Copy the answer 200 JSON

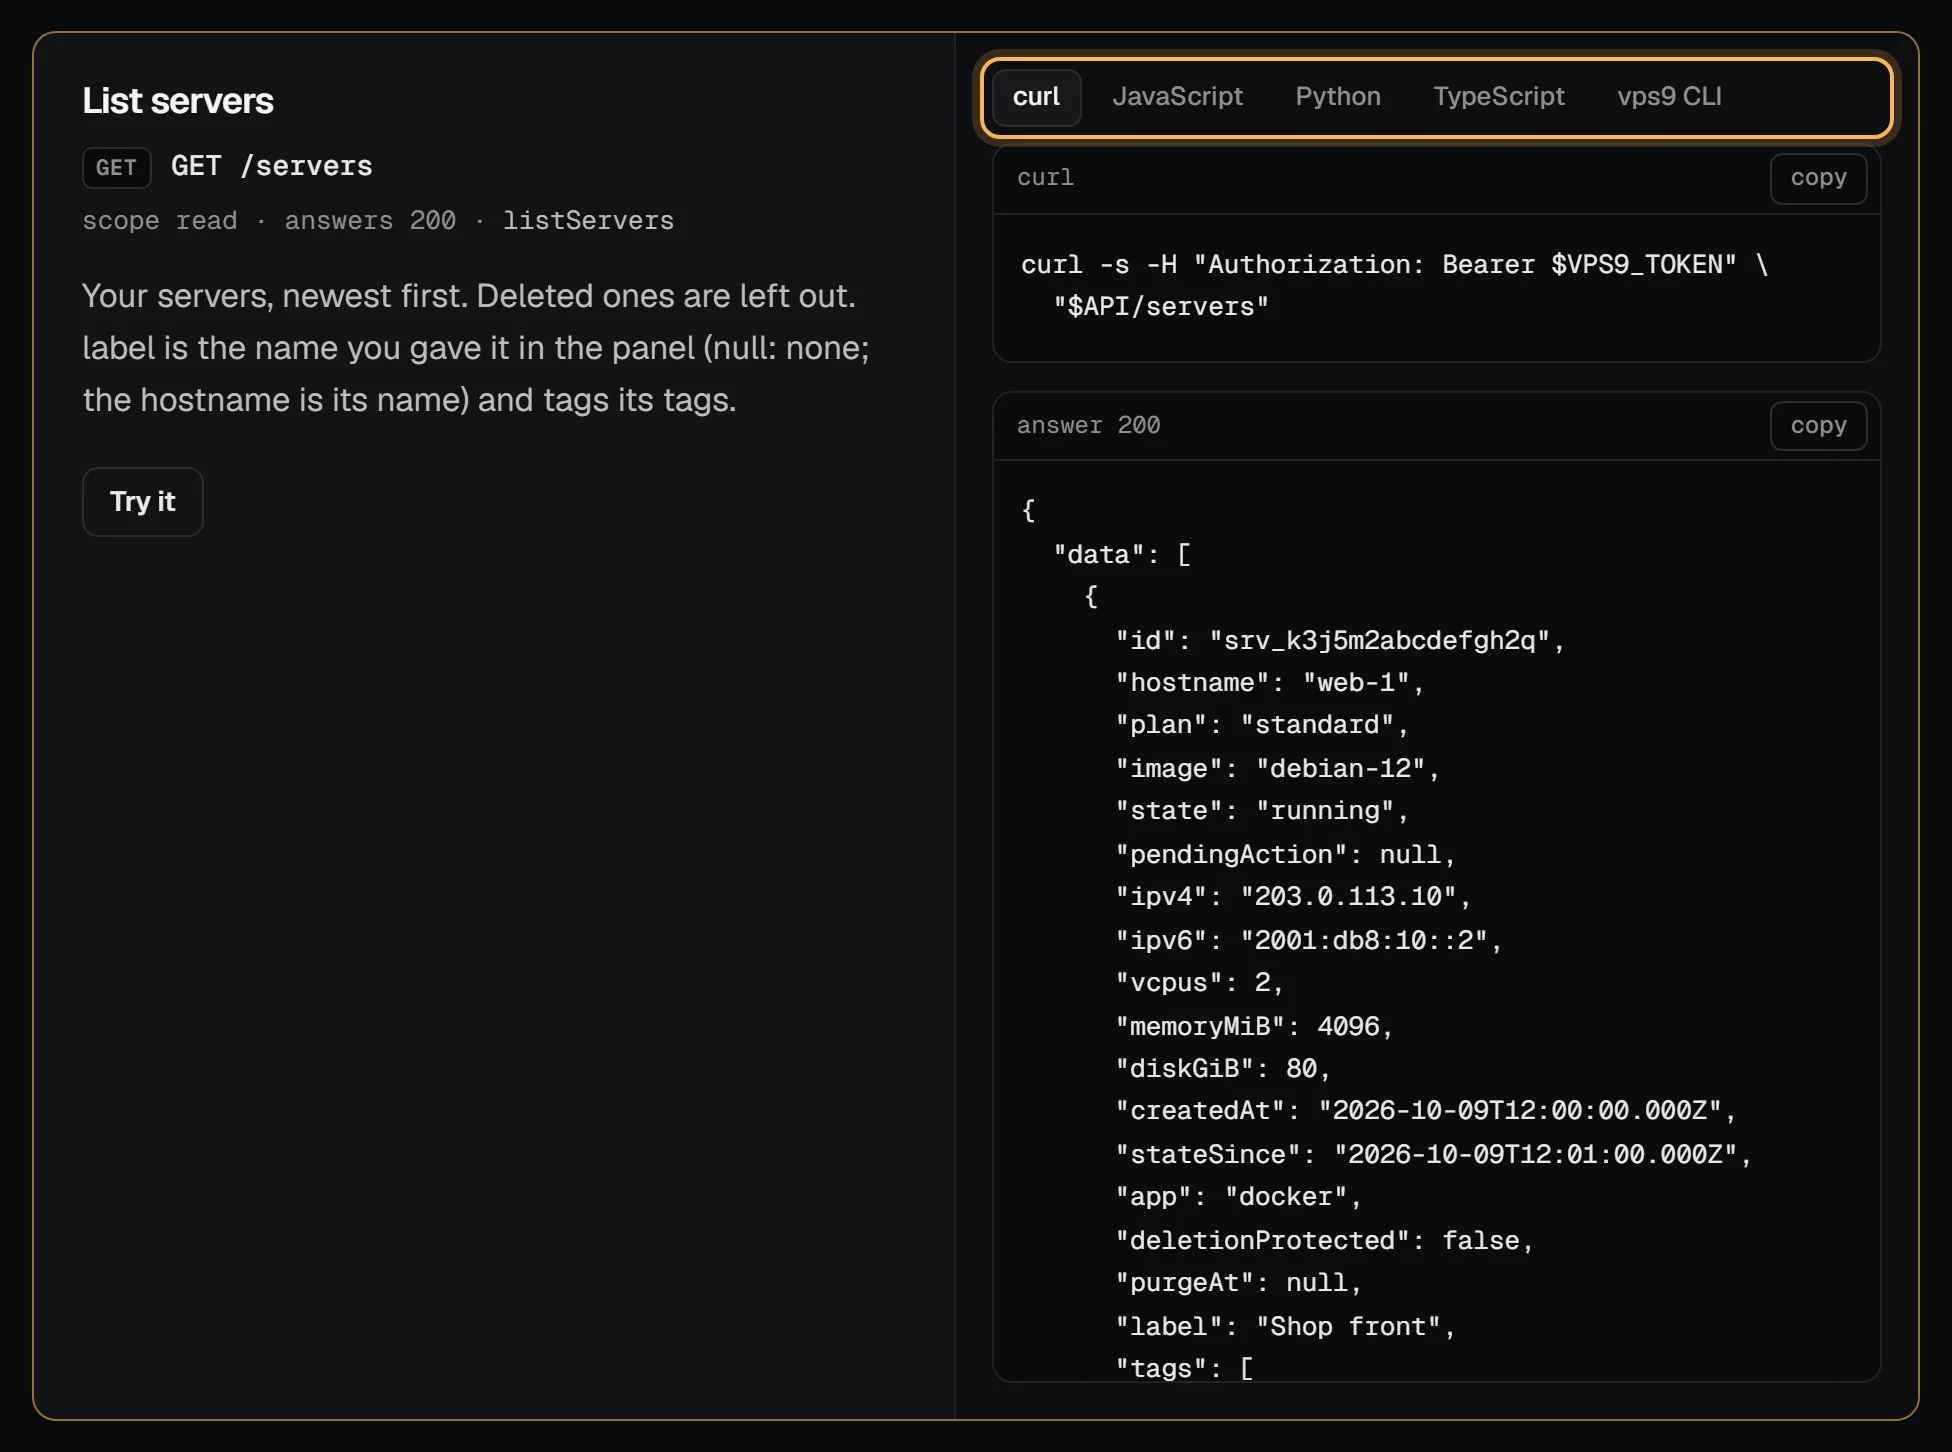click(1818, 426)
